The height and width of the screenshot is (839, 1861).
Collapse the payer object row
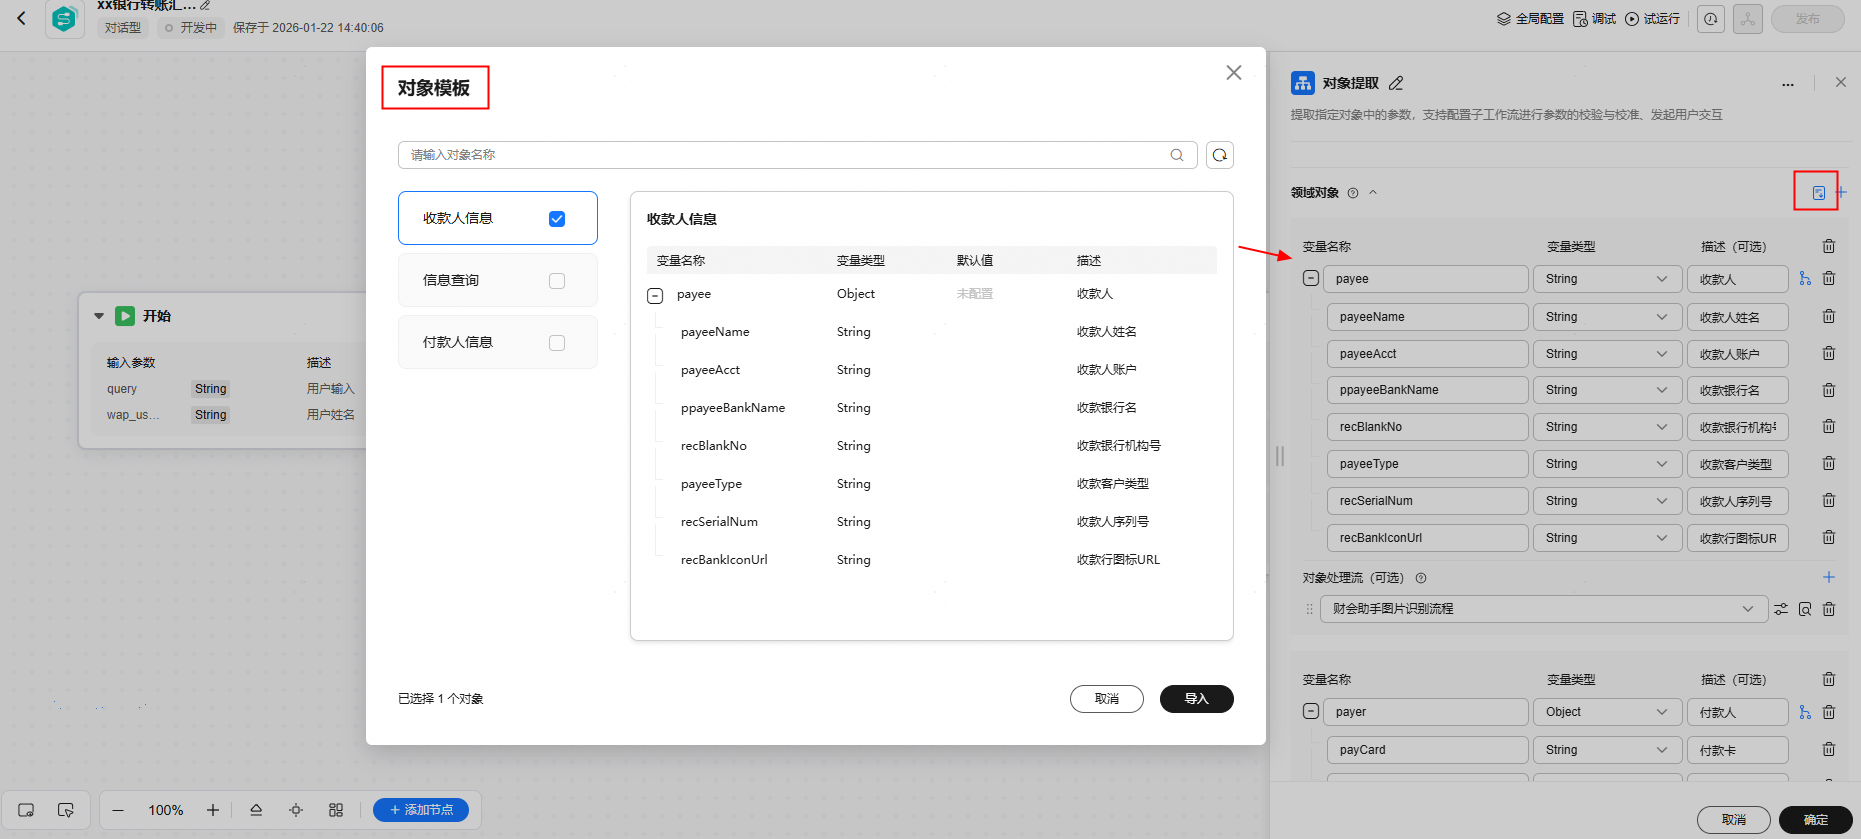point(1311,711)
